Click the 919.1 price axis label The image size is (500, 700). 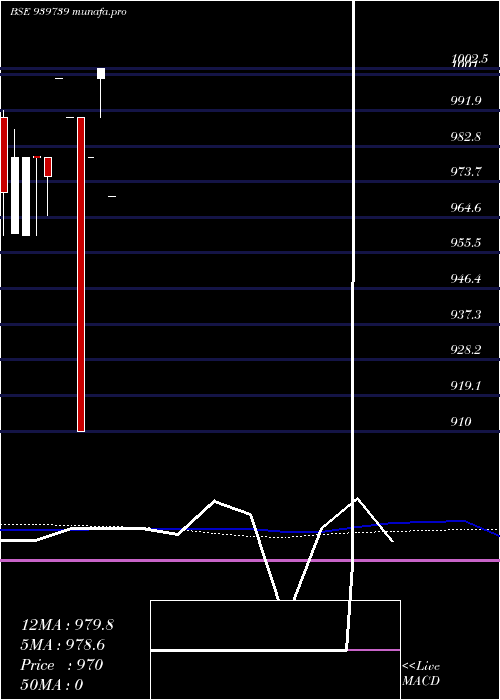[x=466, y=385]
